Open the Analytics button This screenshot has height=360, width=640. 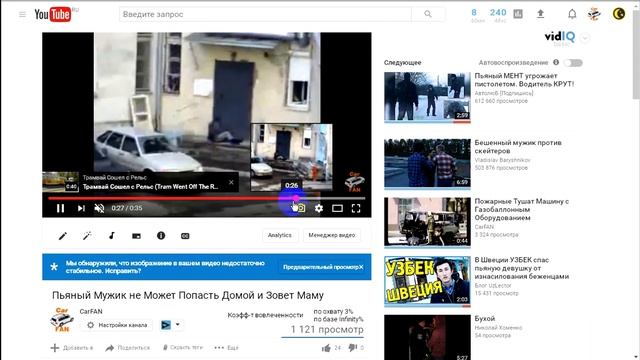click(280, 235)
